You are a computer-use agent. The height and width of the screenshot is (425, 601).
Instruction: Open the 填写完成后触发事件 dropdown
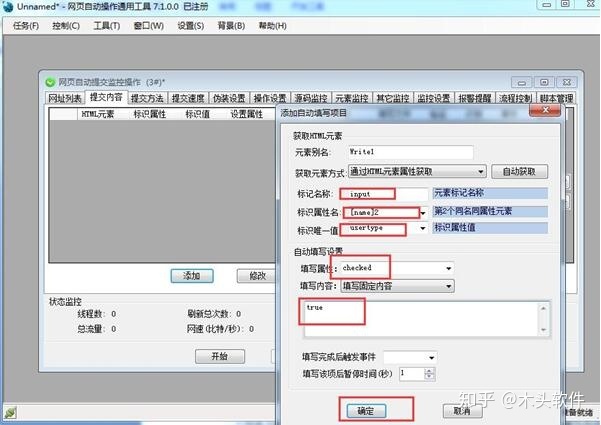pyautogui.click(x=410, y=357)
